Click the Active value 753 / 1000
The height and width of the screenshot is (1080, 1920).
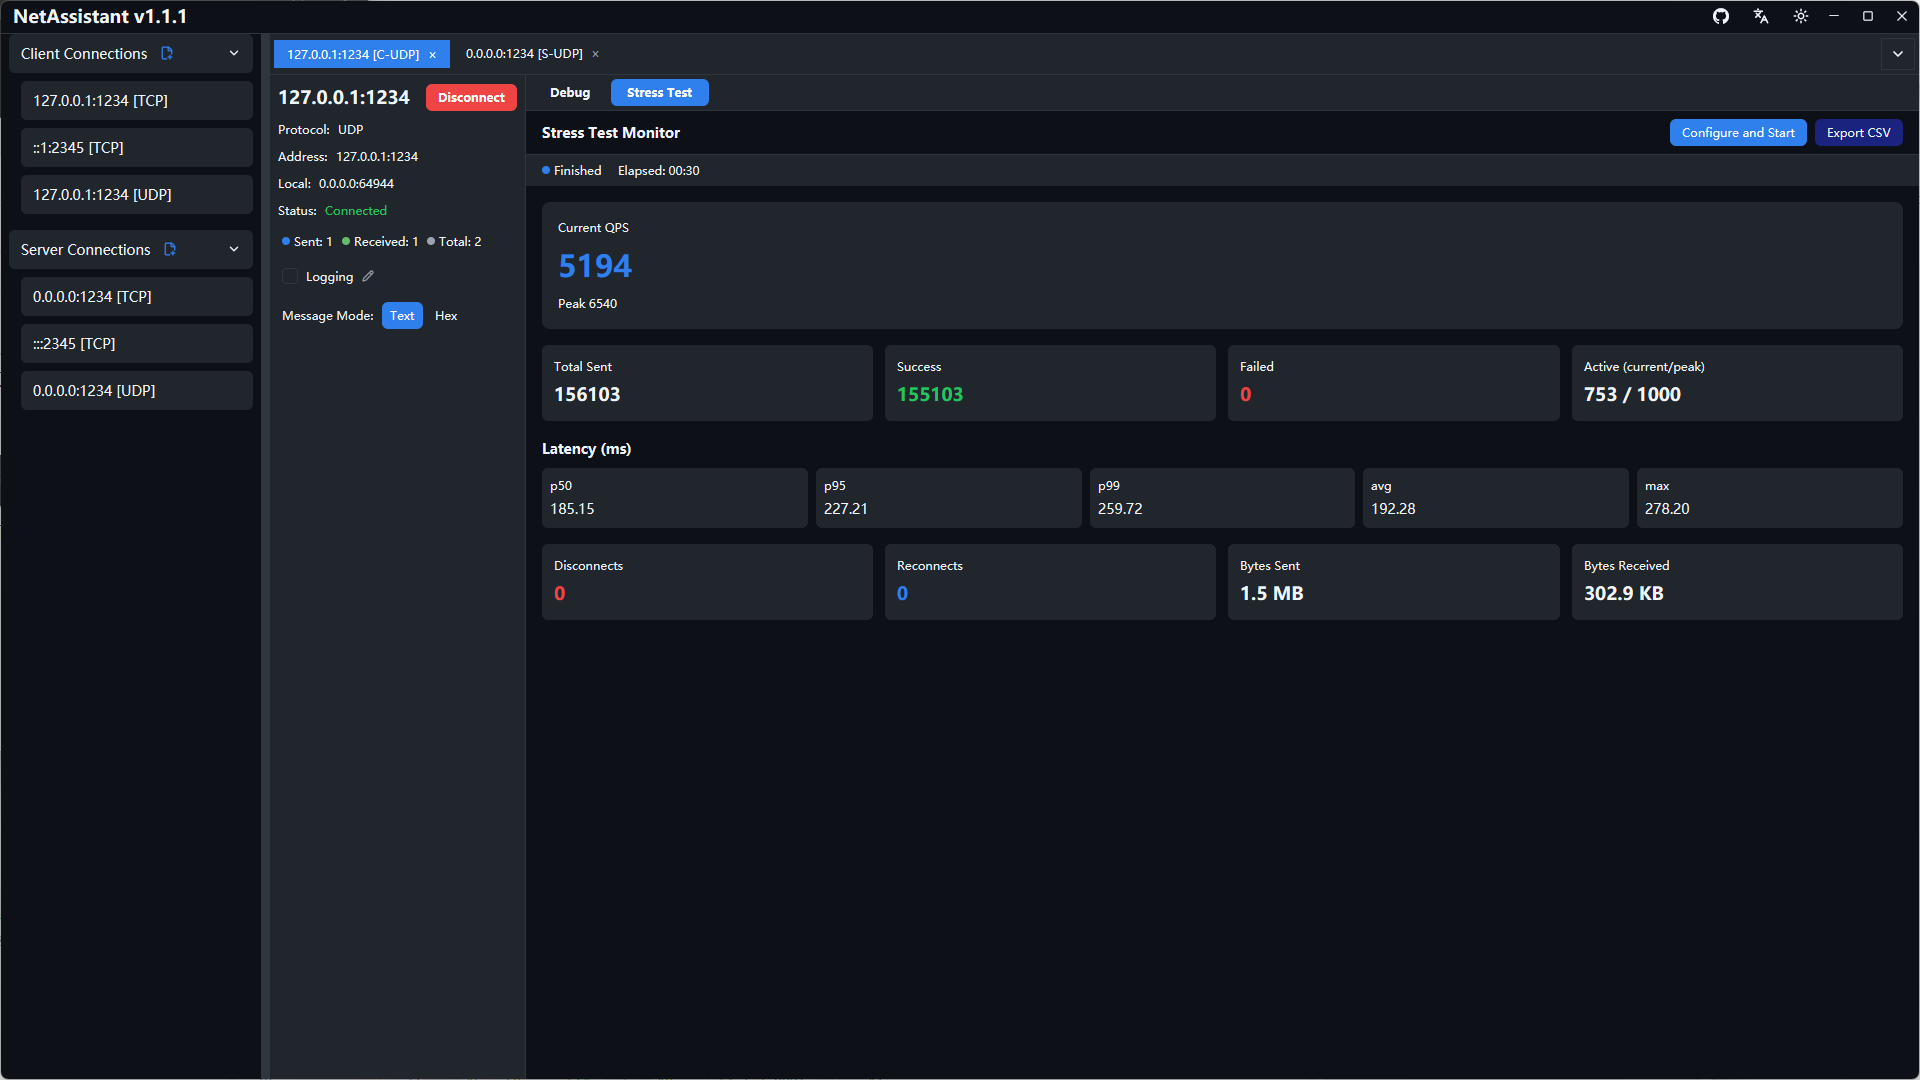[x=1632, y=394]
